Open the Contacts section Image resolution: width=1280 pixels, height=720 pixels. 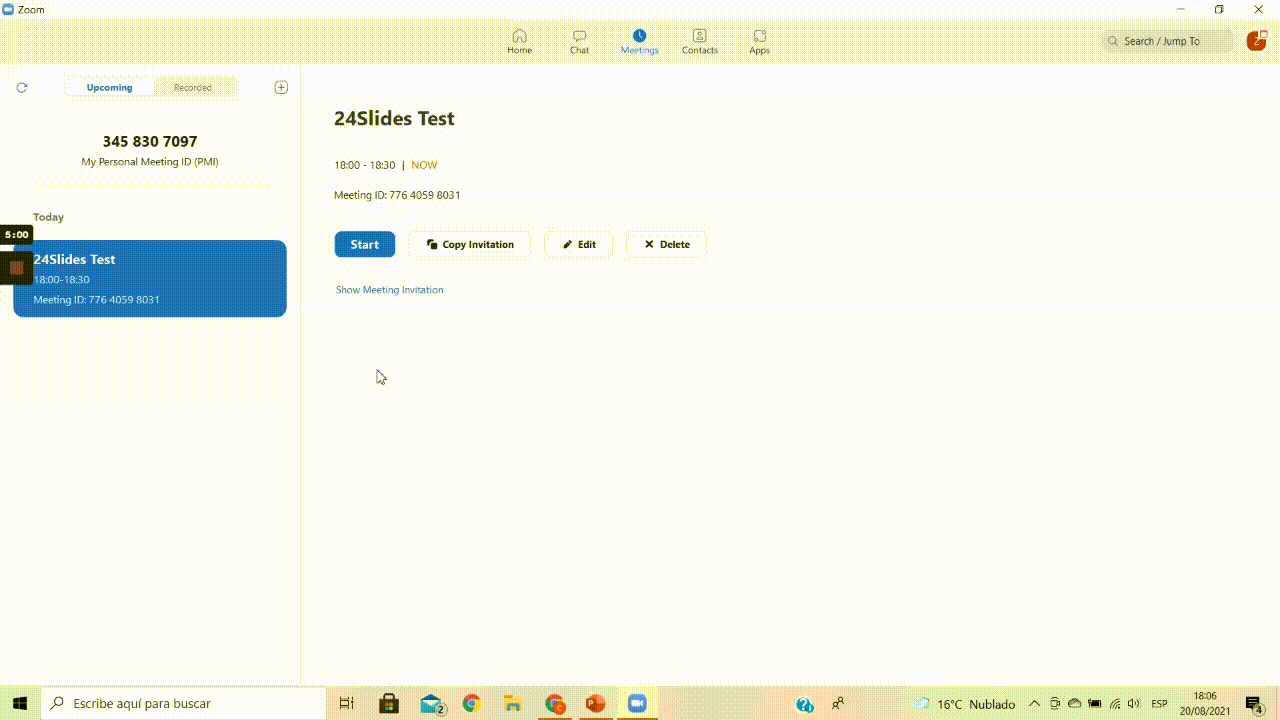pyautogui.click(x=699, y=41)
